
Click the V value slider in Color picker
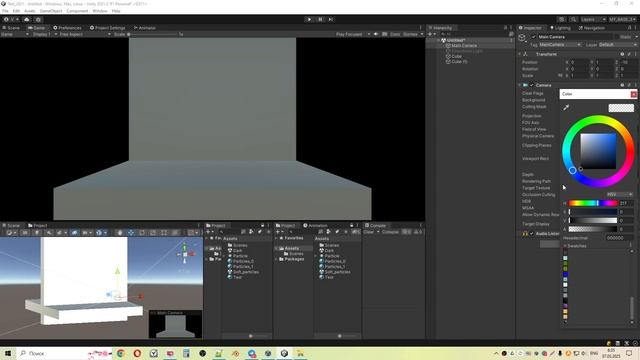(x=593, y=220)
